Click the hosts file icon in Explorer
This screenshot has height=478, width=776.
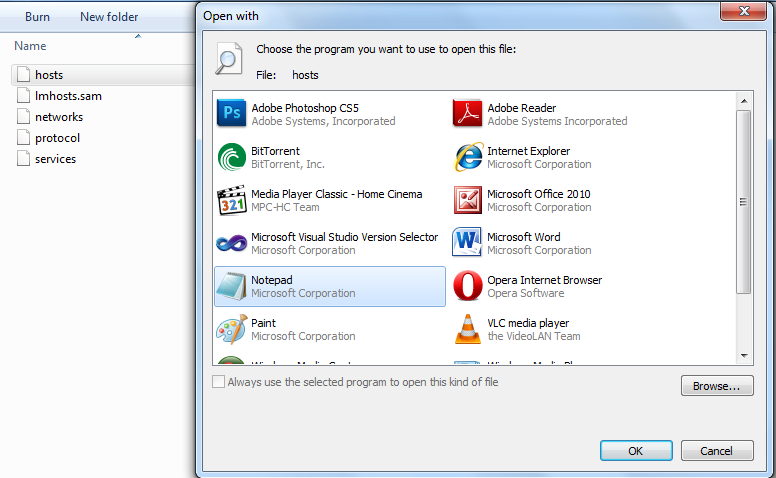pos(23,75)
